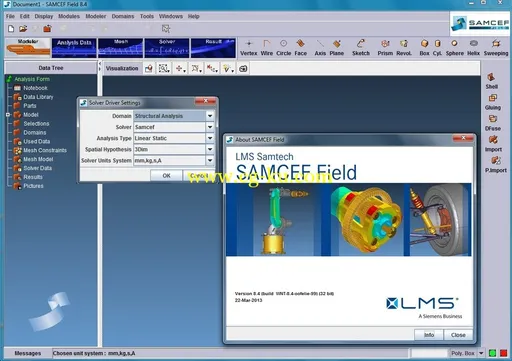512x361 pixels.
Task: Click the New document icon
Action: pyautogui.click(x=11, y=29)
